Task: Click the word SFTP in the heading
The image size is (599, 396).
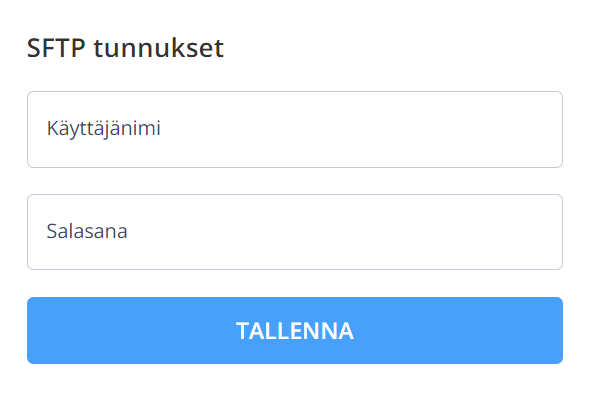Action: point(56,48)
